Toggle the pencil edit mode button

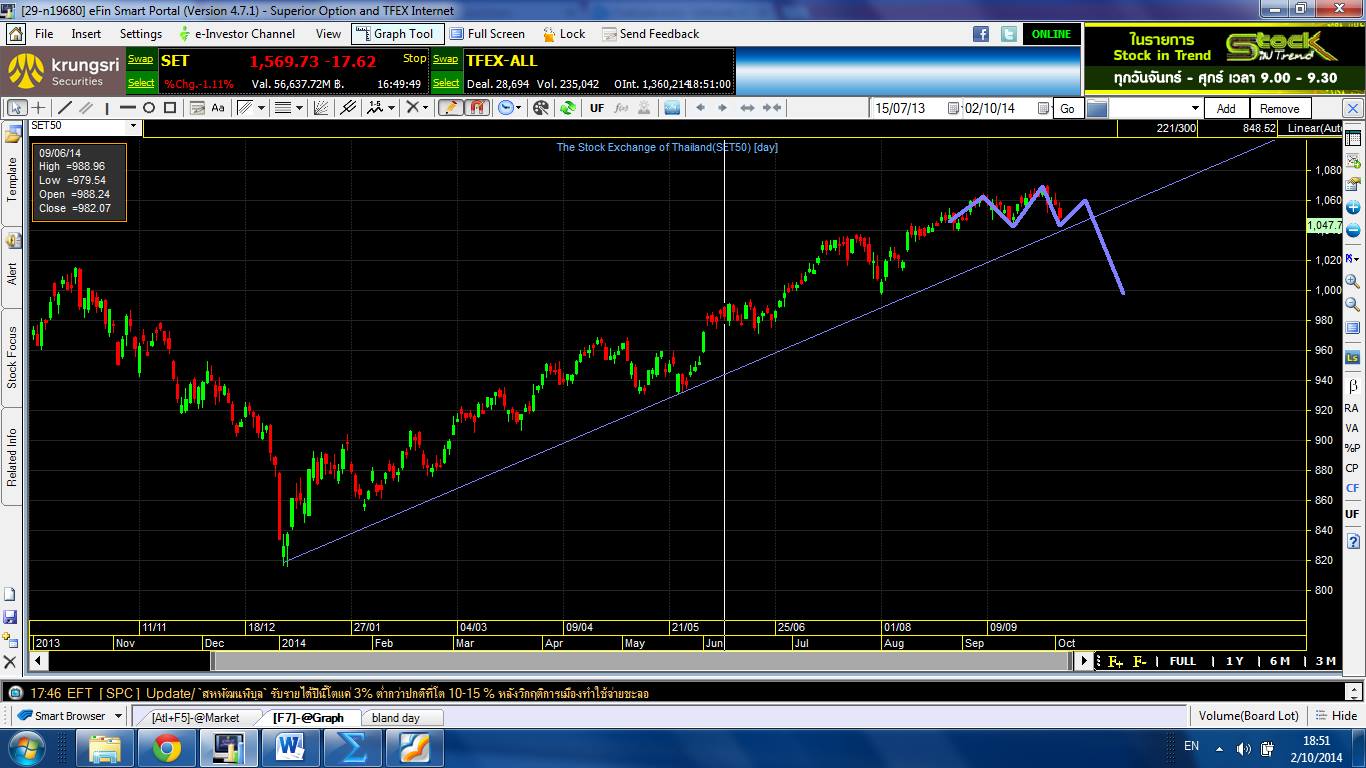[450, 108]
